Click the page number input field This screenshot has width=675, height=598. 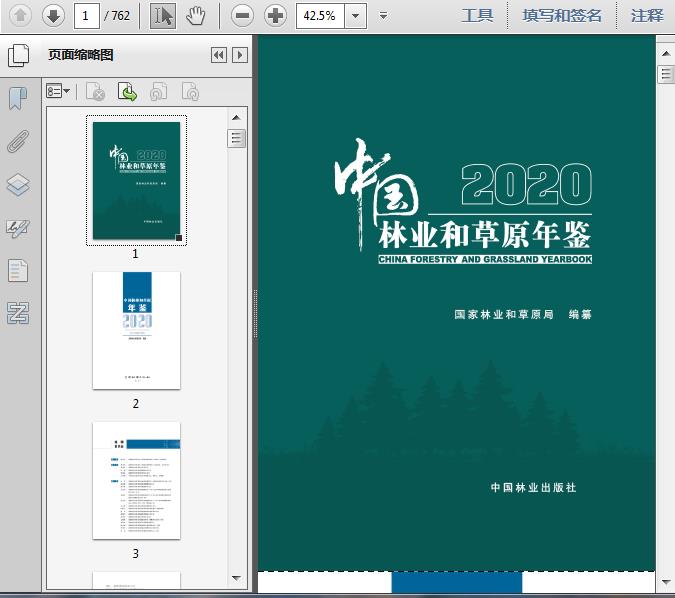tap(87, 16)
